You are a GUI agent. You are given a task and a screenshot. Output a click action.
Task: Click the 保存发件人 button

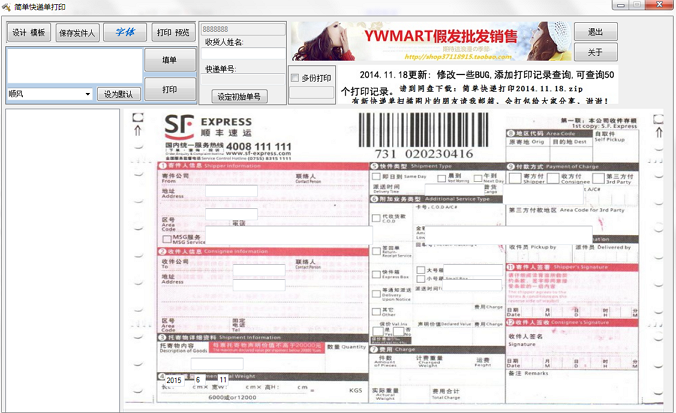[77, 33]
